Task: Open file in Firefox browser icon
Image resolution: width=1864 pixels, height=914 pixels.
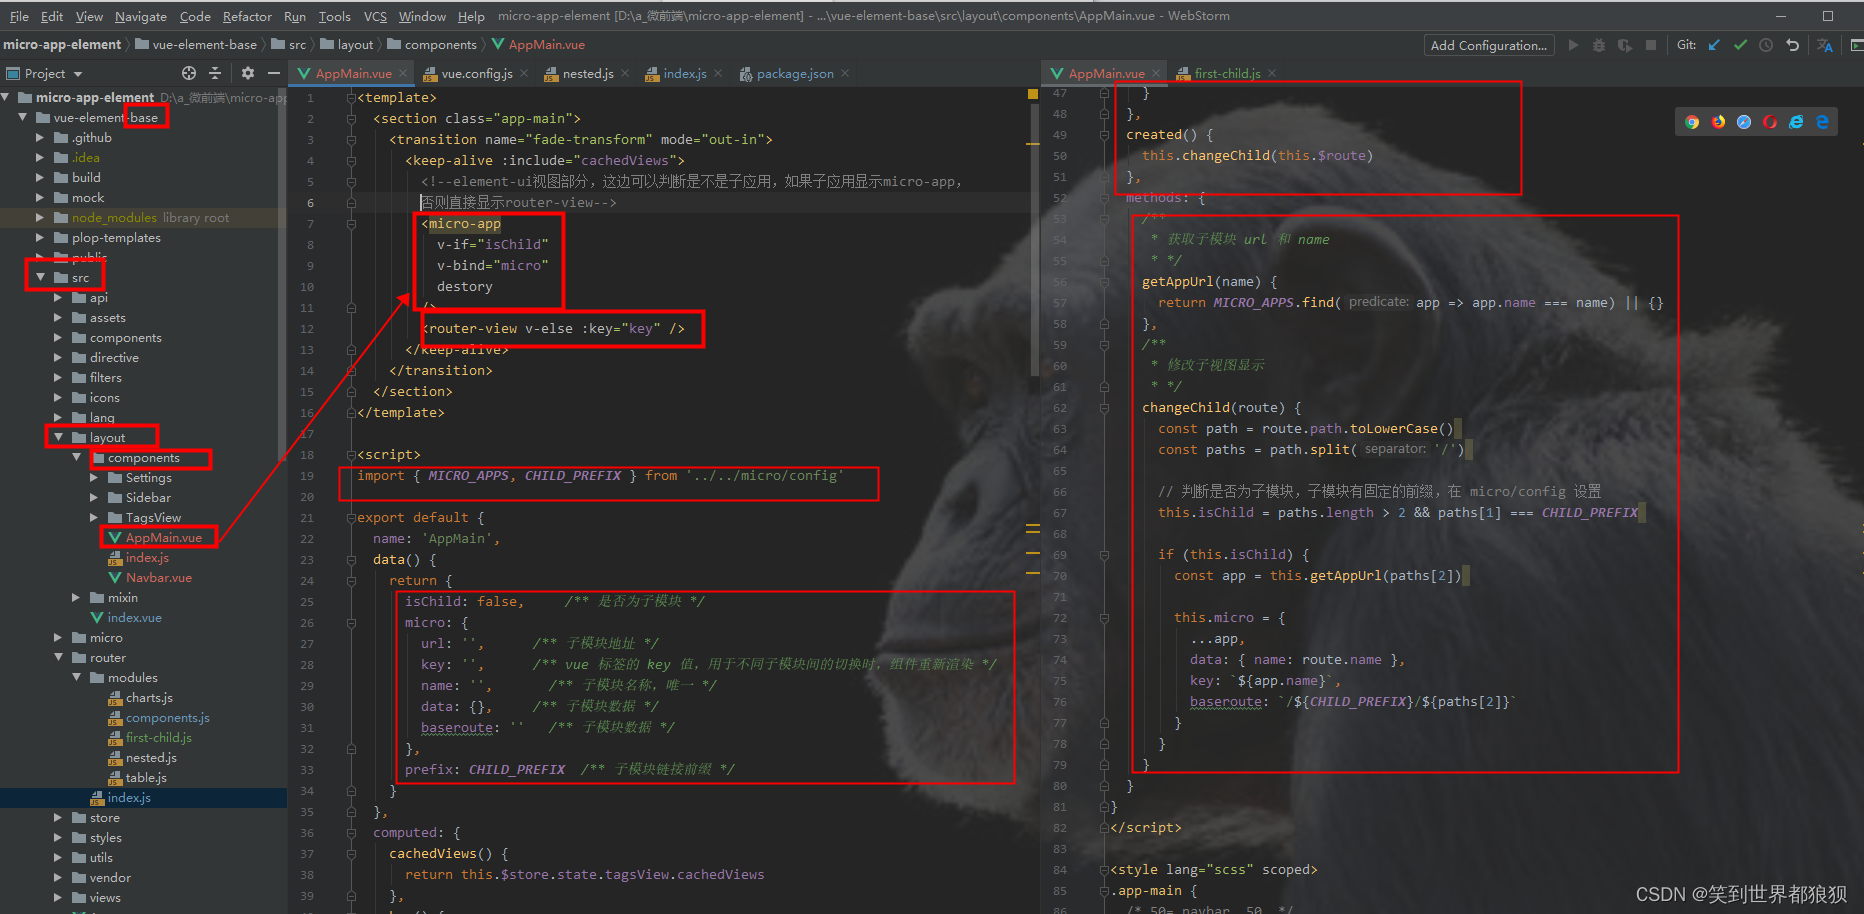Action: 1718,122
